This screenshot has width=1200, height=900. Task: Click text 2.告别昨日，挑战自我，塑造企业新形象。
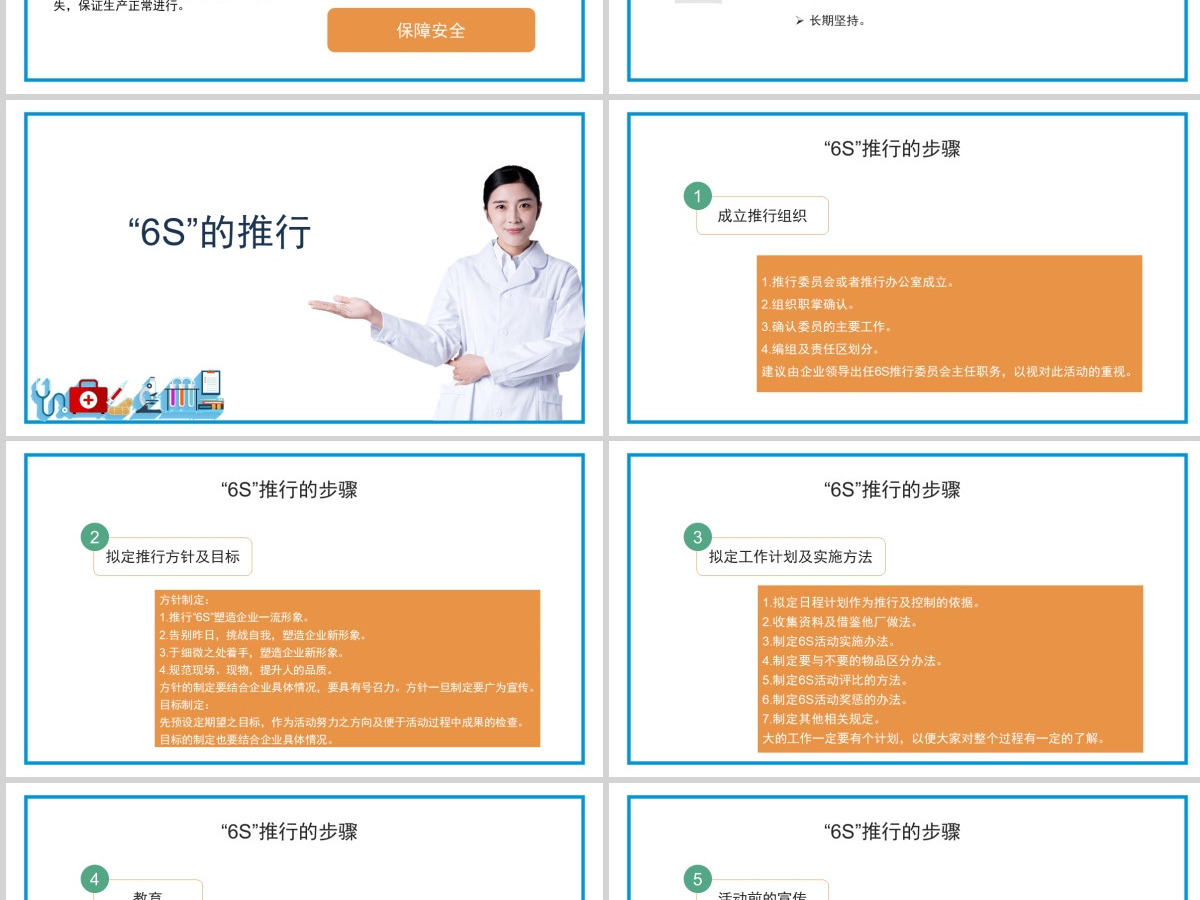[x=263, y=635]
